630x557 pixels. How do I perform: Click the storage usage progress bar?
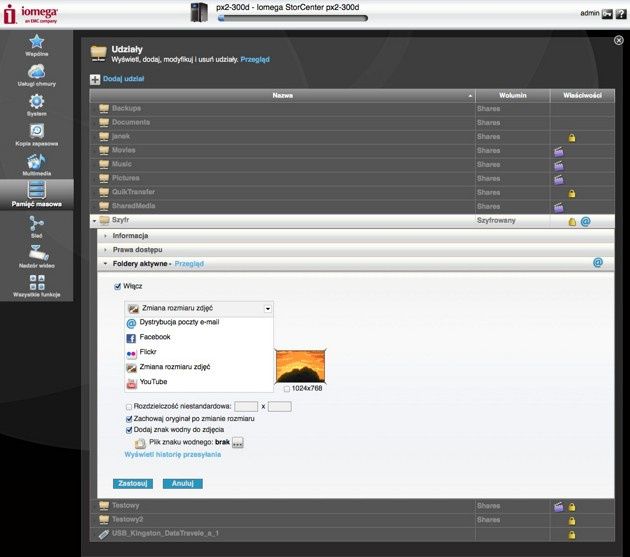292,18
